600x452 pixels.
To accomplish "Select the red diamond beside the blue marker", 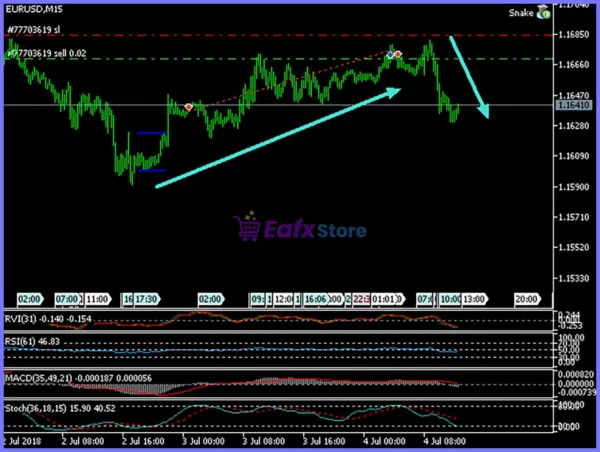I will tap(398, 54).
